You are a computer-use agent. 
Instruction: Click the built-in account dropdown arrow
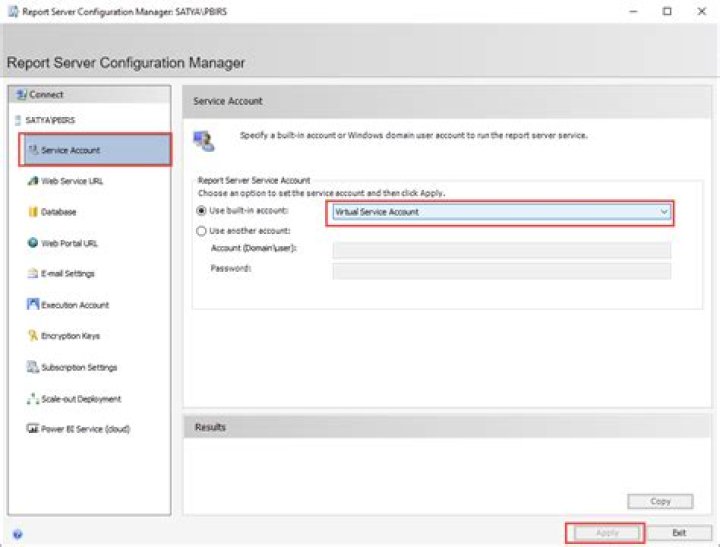click(x=664, y=212)
